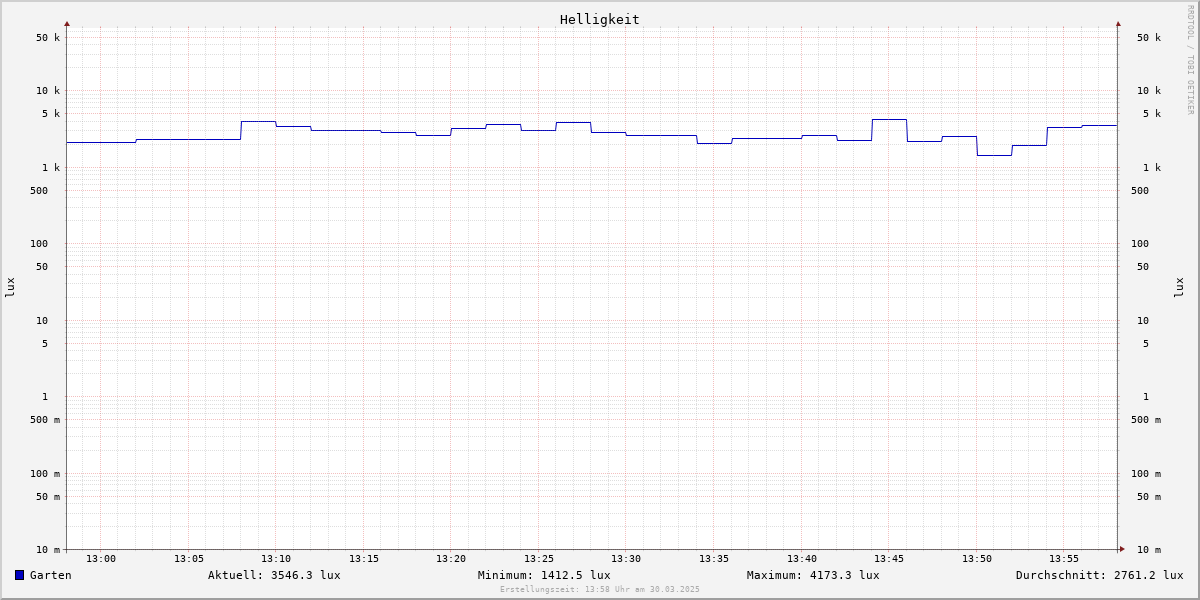Click the 13:15 time axis label
Screen dimensions: 1200x600
[364, 559]
